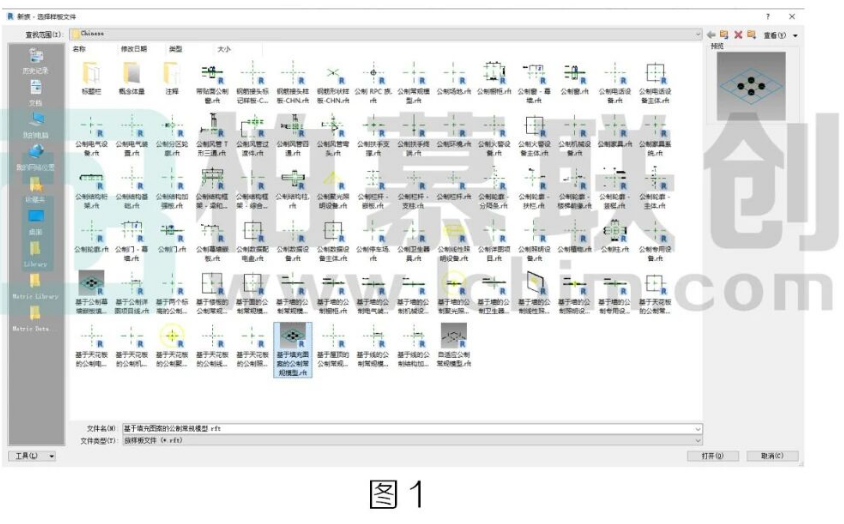Sort files by 修改日期 column header
Screen dimensions: 844x524
[x=134, y=48]
